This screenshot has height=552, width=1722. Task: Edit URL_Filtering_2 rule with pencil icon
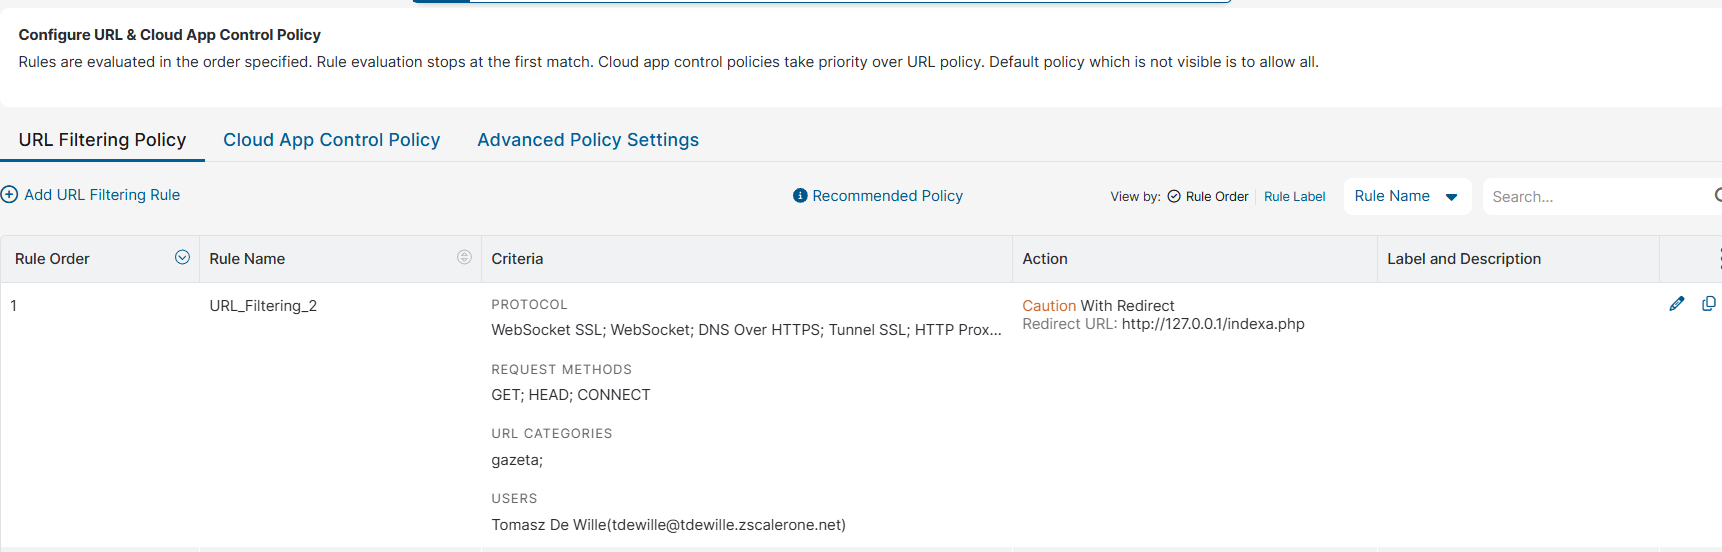pyautogui.click(x=1676, y=304)
